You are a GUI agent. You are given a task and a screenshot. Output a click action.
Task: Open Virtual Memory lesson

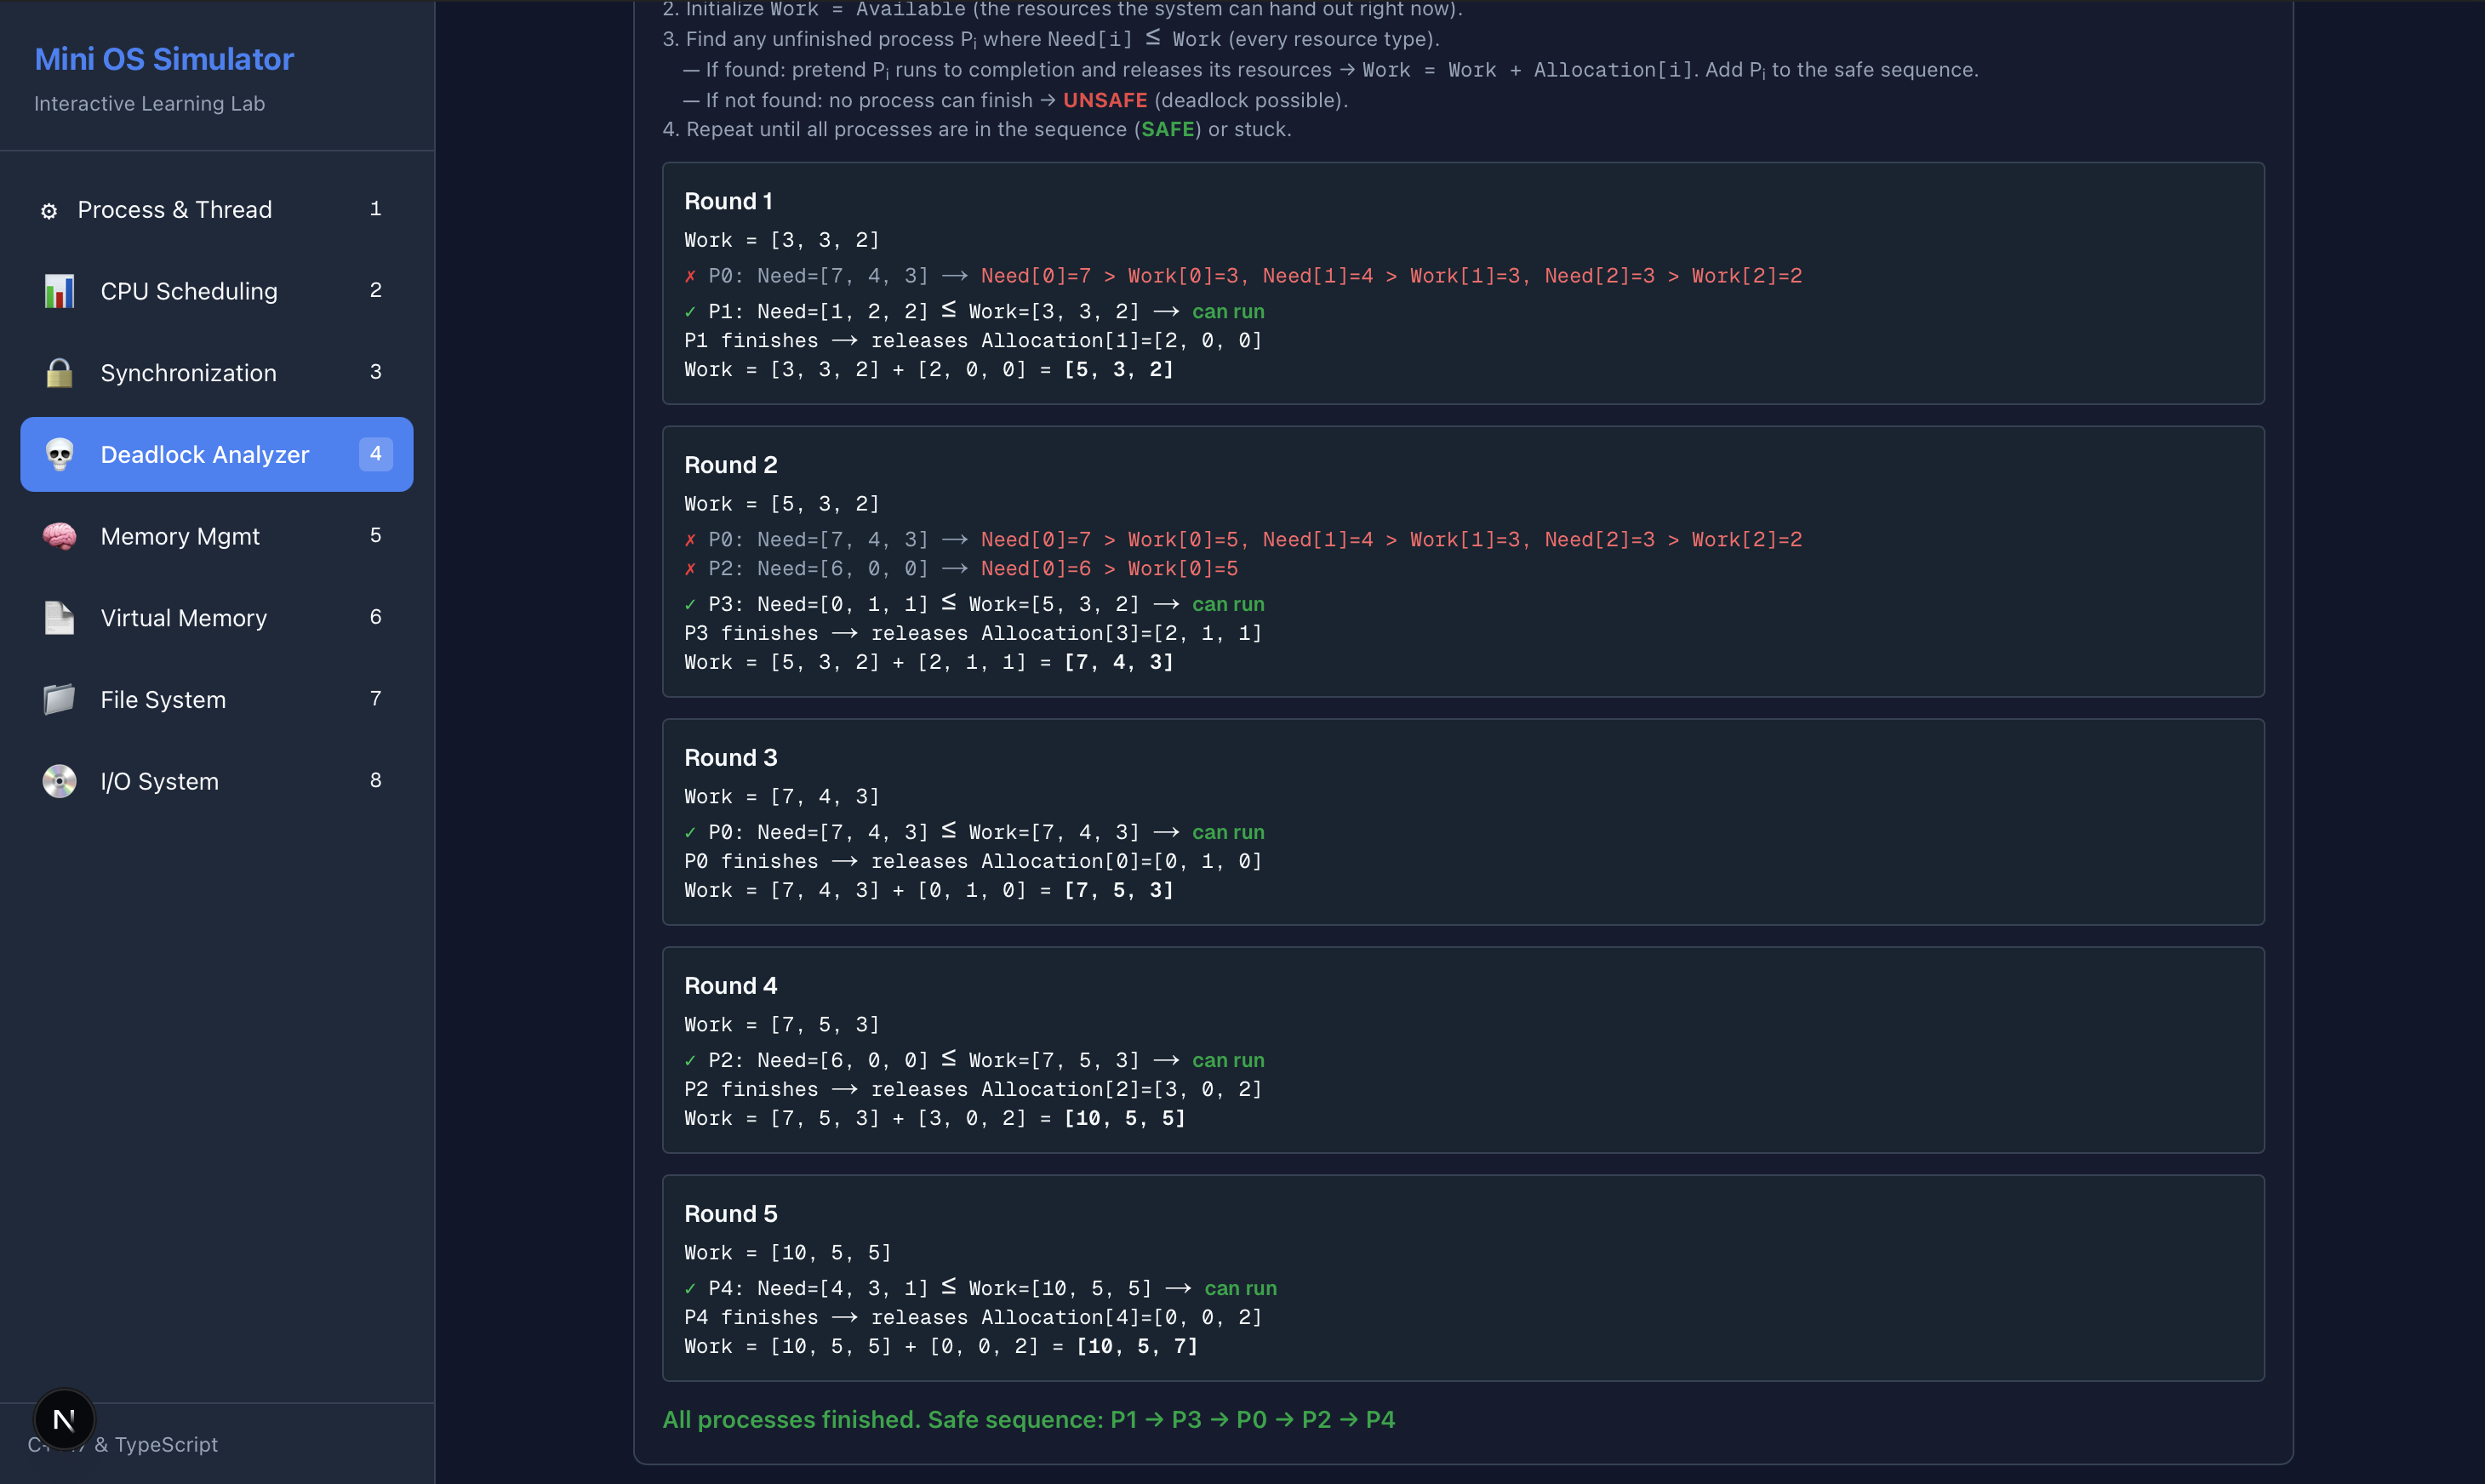pos(184,618)
